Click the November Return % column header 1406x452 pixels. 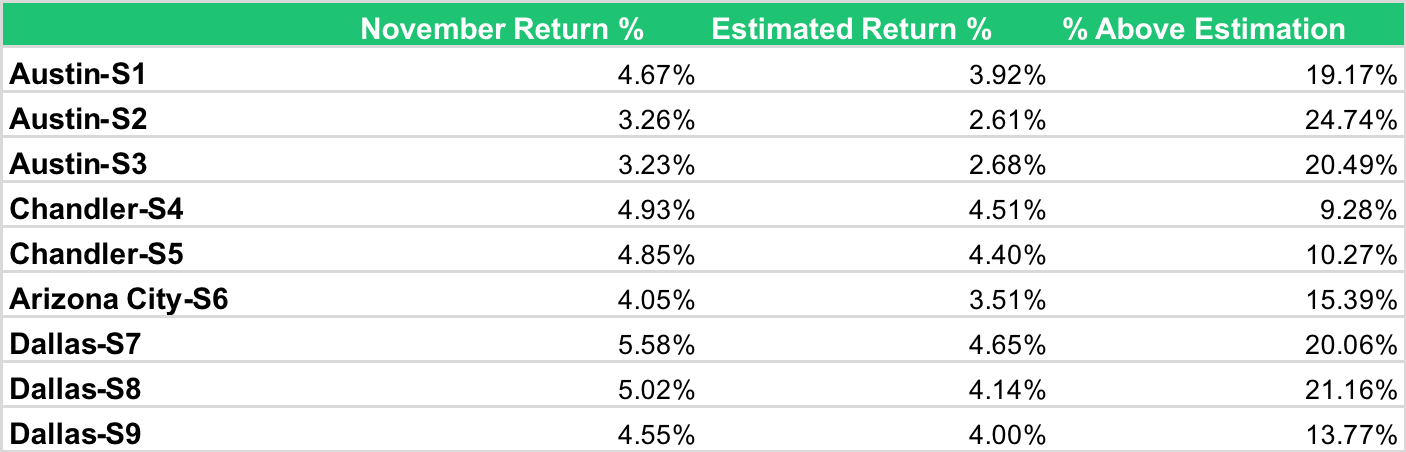point(501,28)
